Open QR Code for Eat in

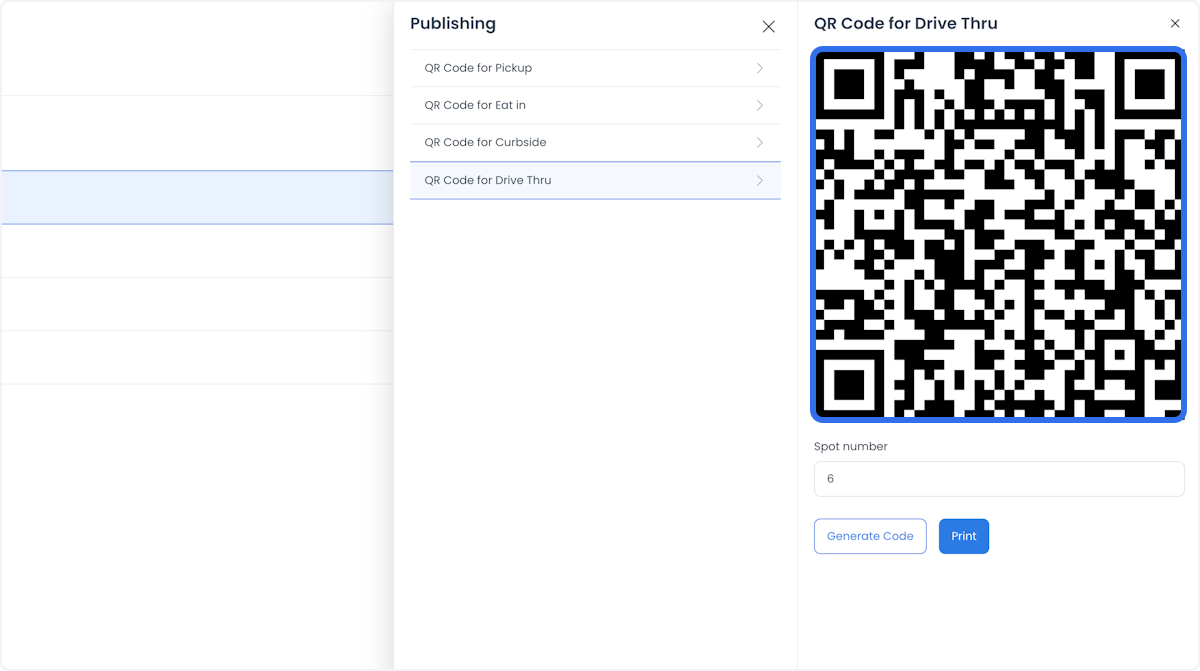click(595, 105)
